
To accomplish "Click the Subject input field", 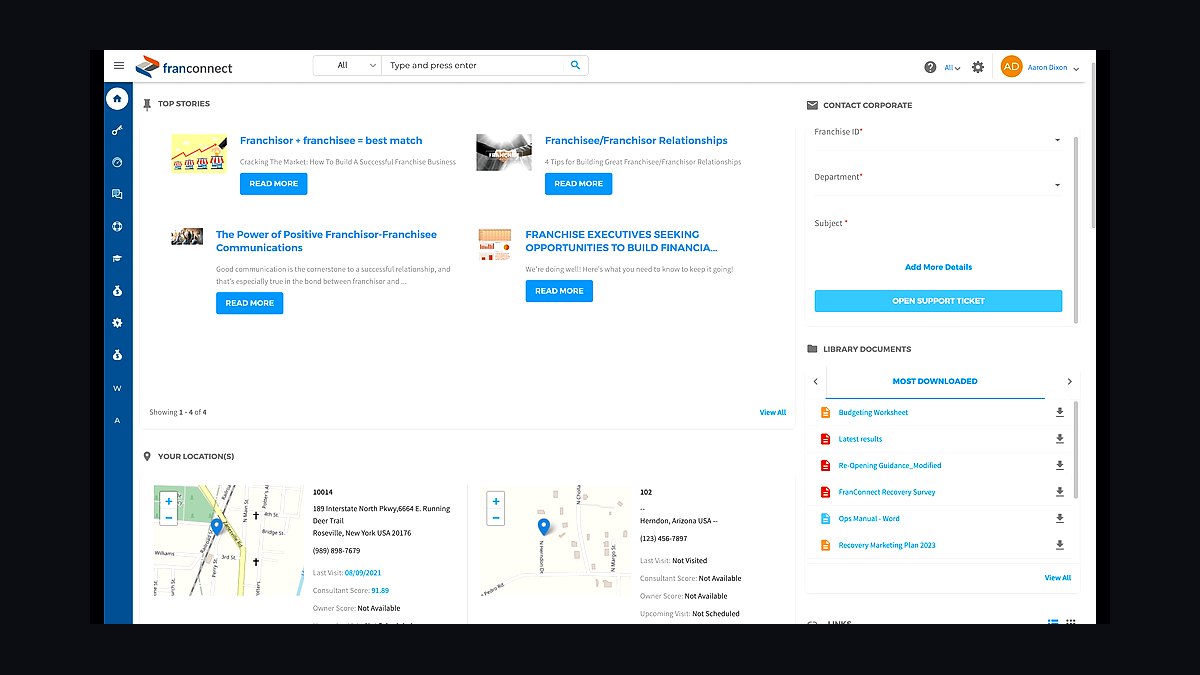I will (938, 235).
